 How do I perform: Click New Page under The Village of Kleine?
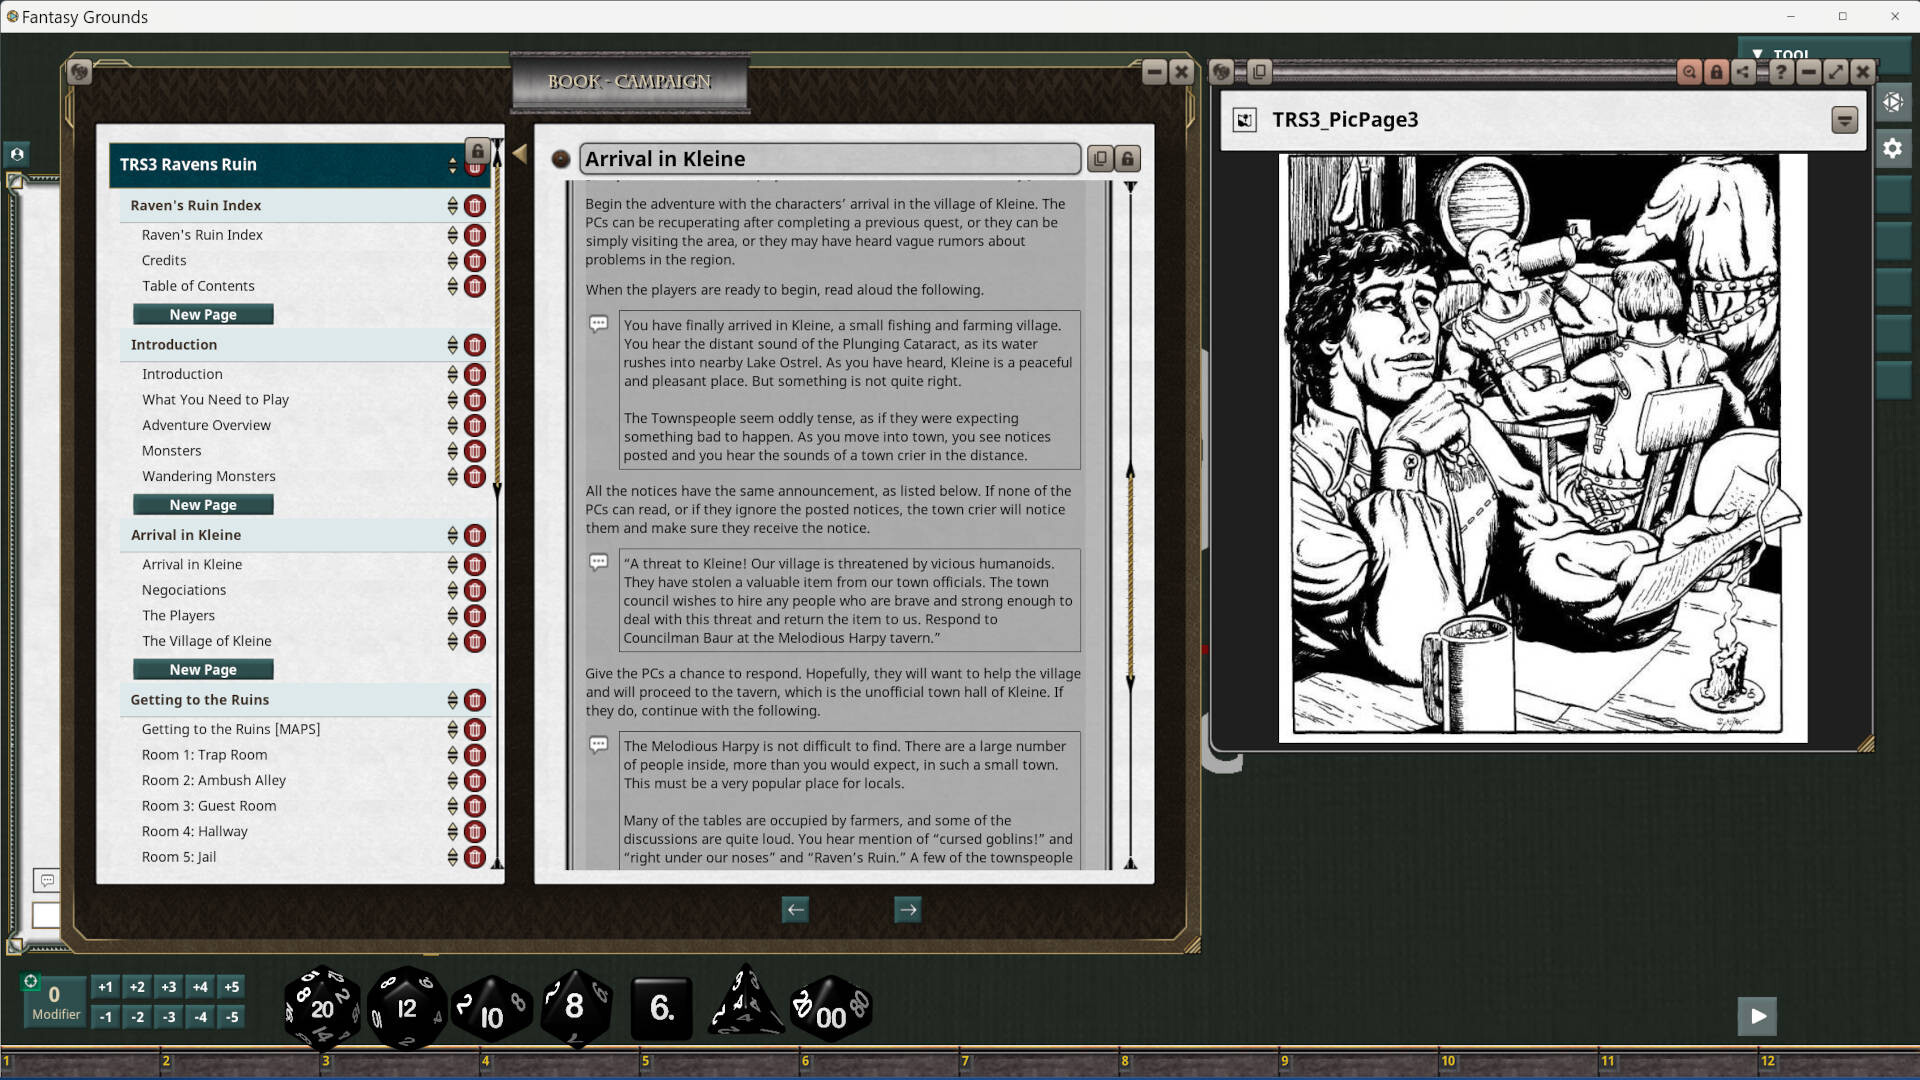coord(202,668)
